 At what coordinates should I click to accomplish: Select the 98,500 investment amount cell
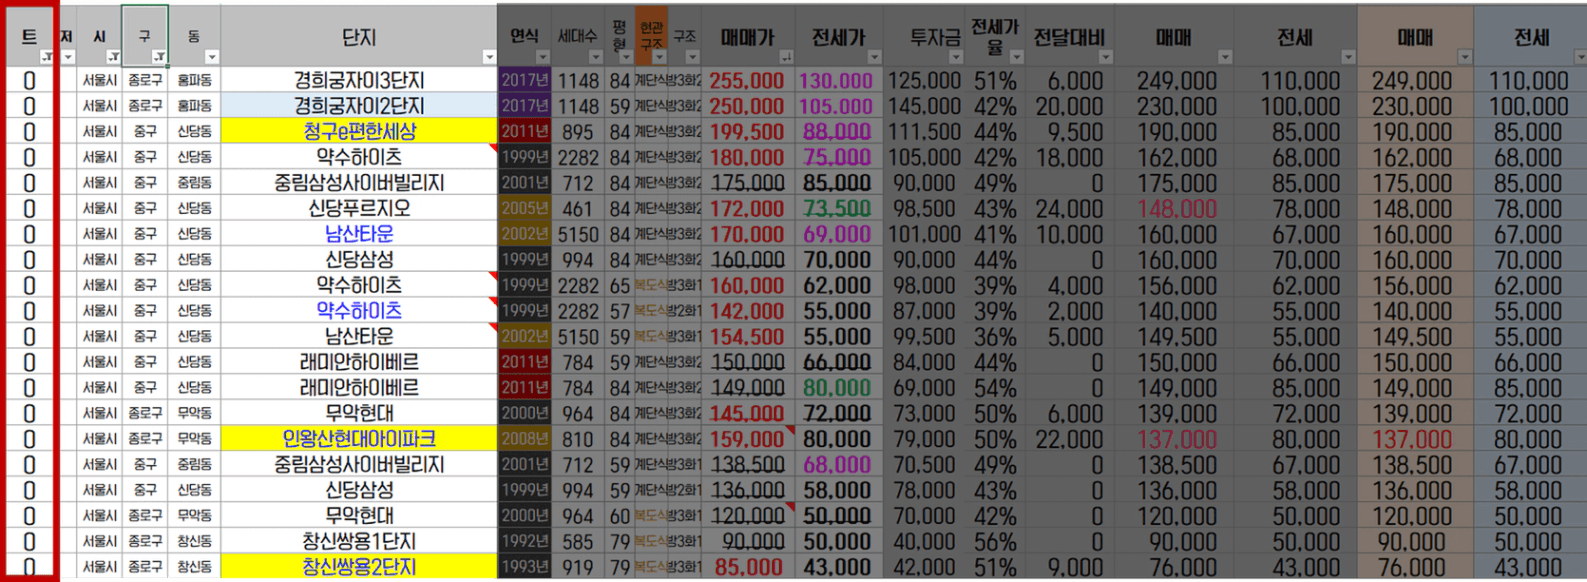click(924, 208)
